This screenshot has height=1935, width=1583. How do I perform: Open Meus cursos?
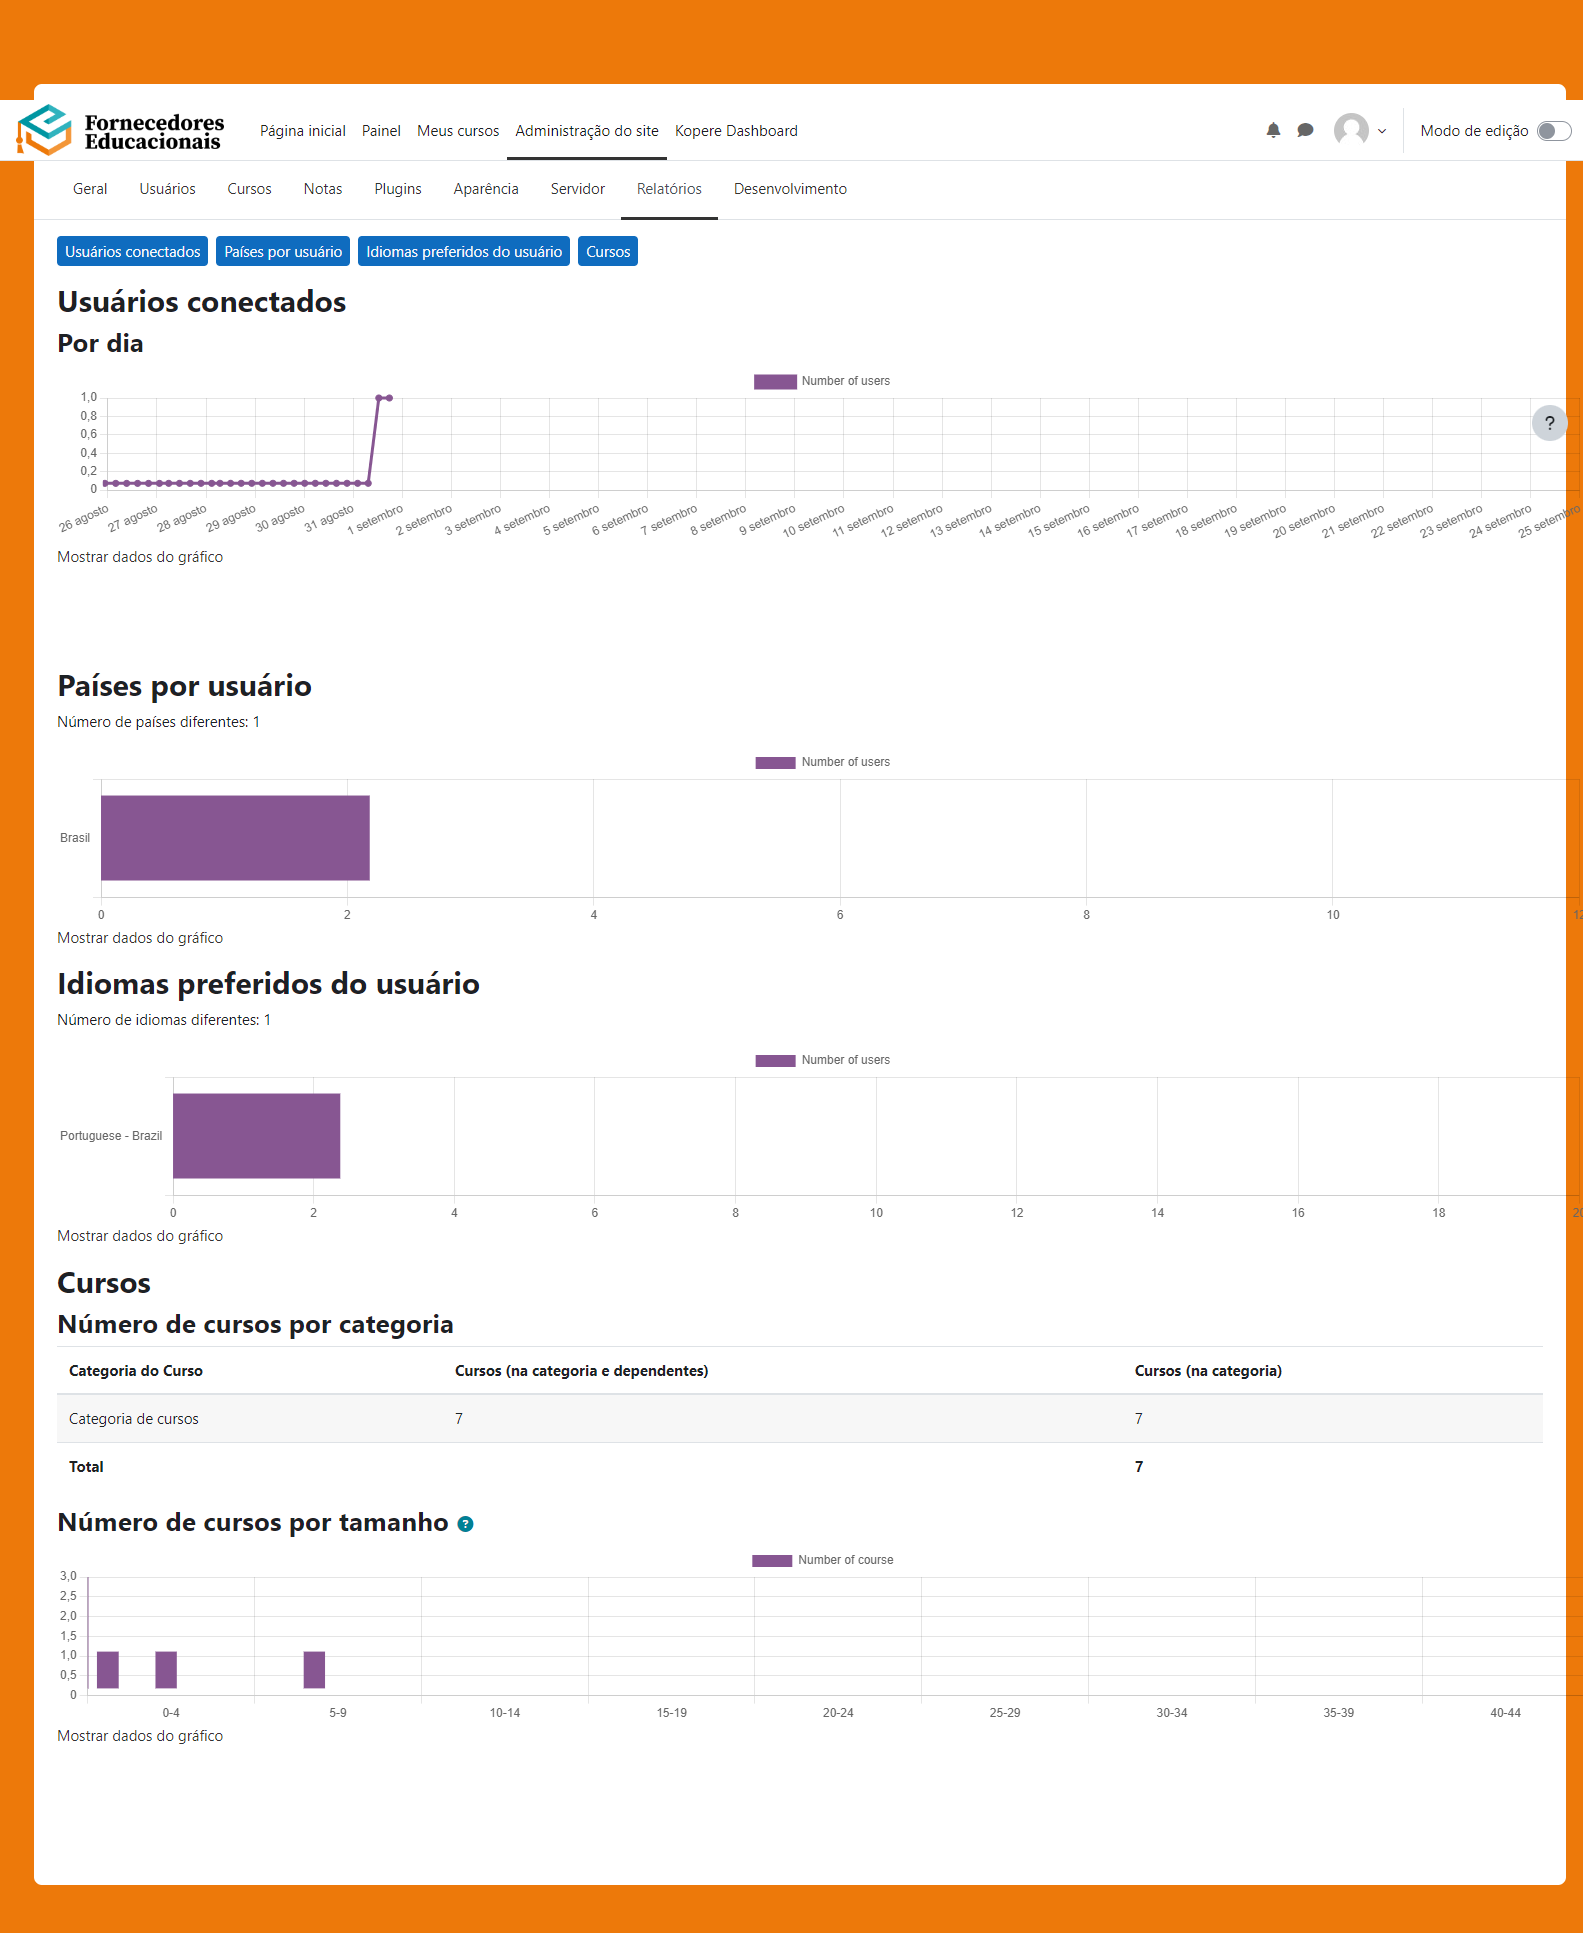coord(458,131)
